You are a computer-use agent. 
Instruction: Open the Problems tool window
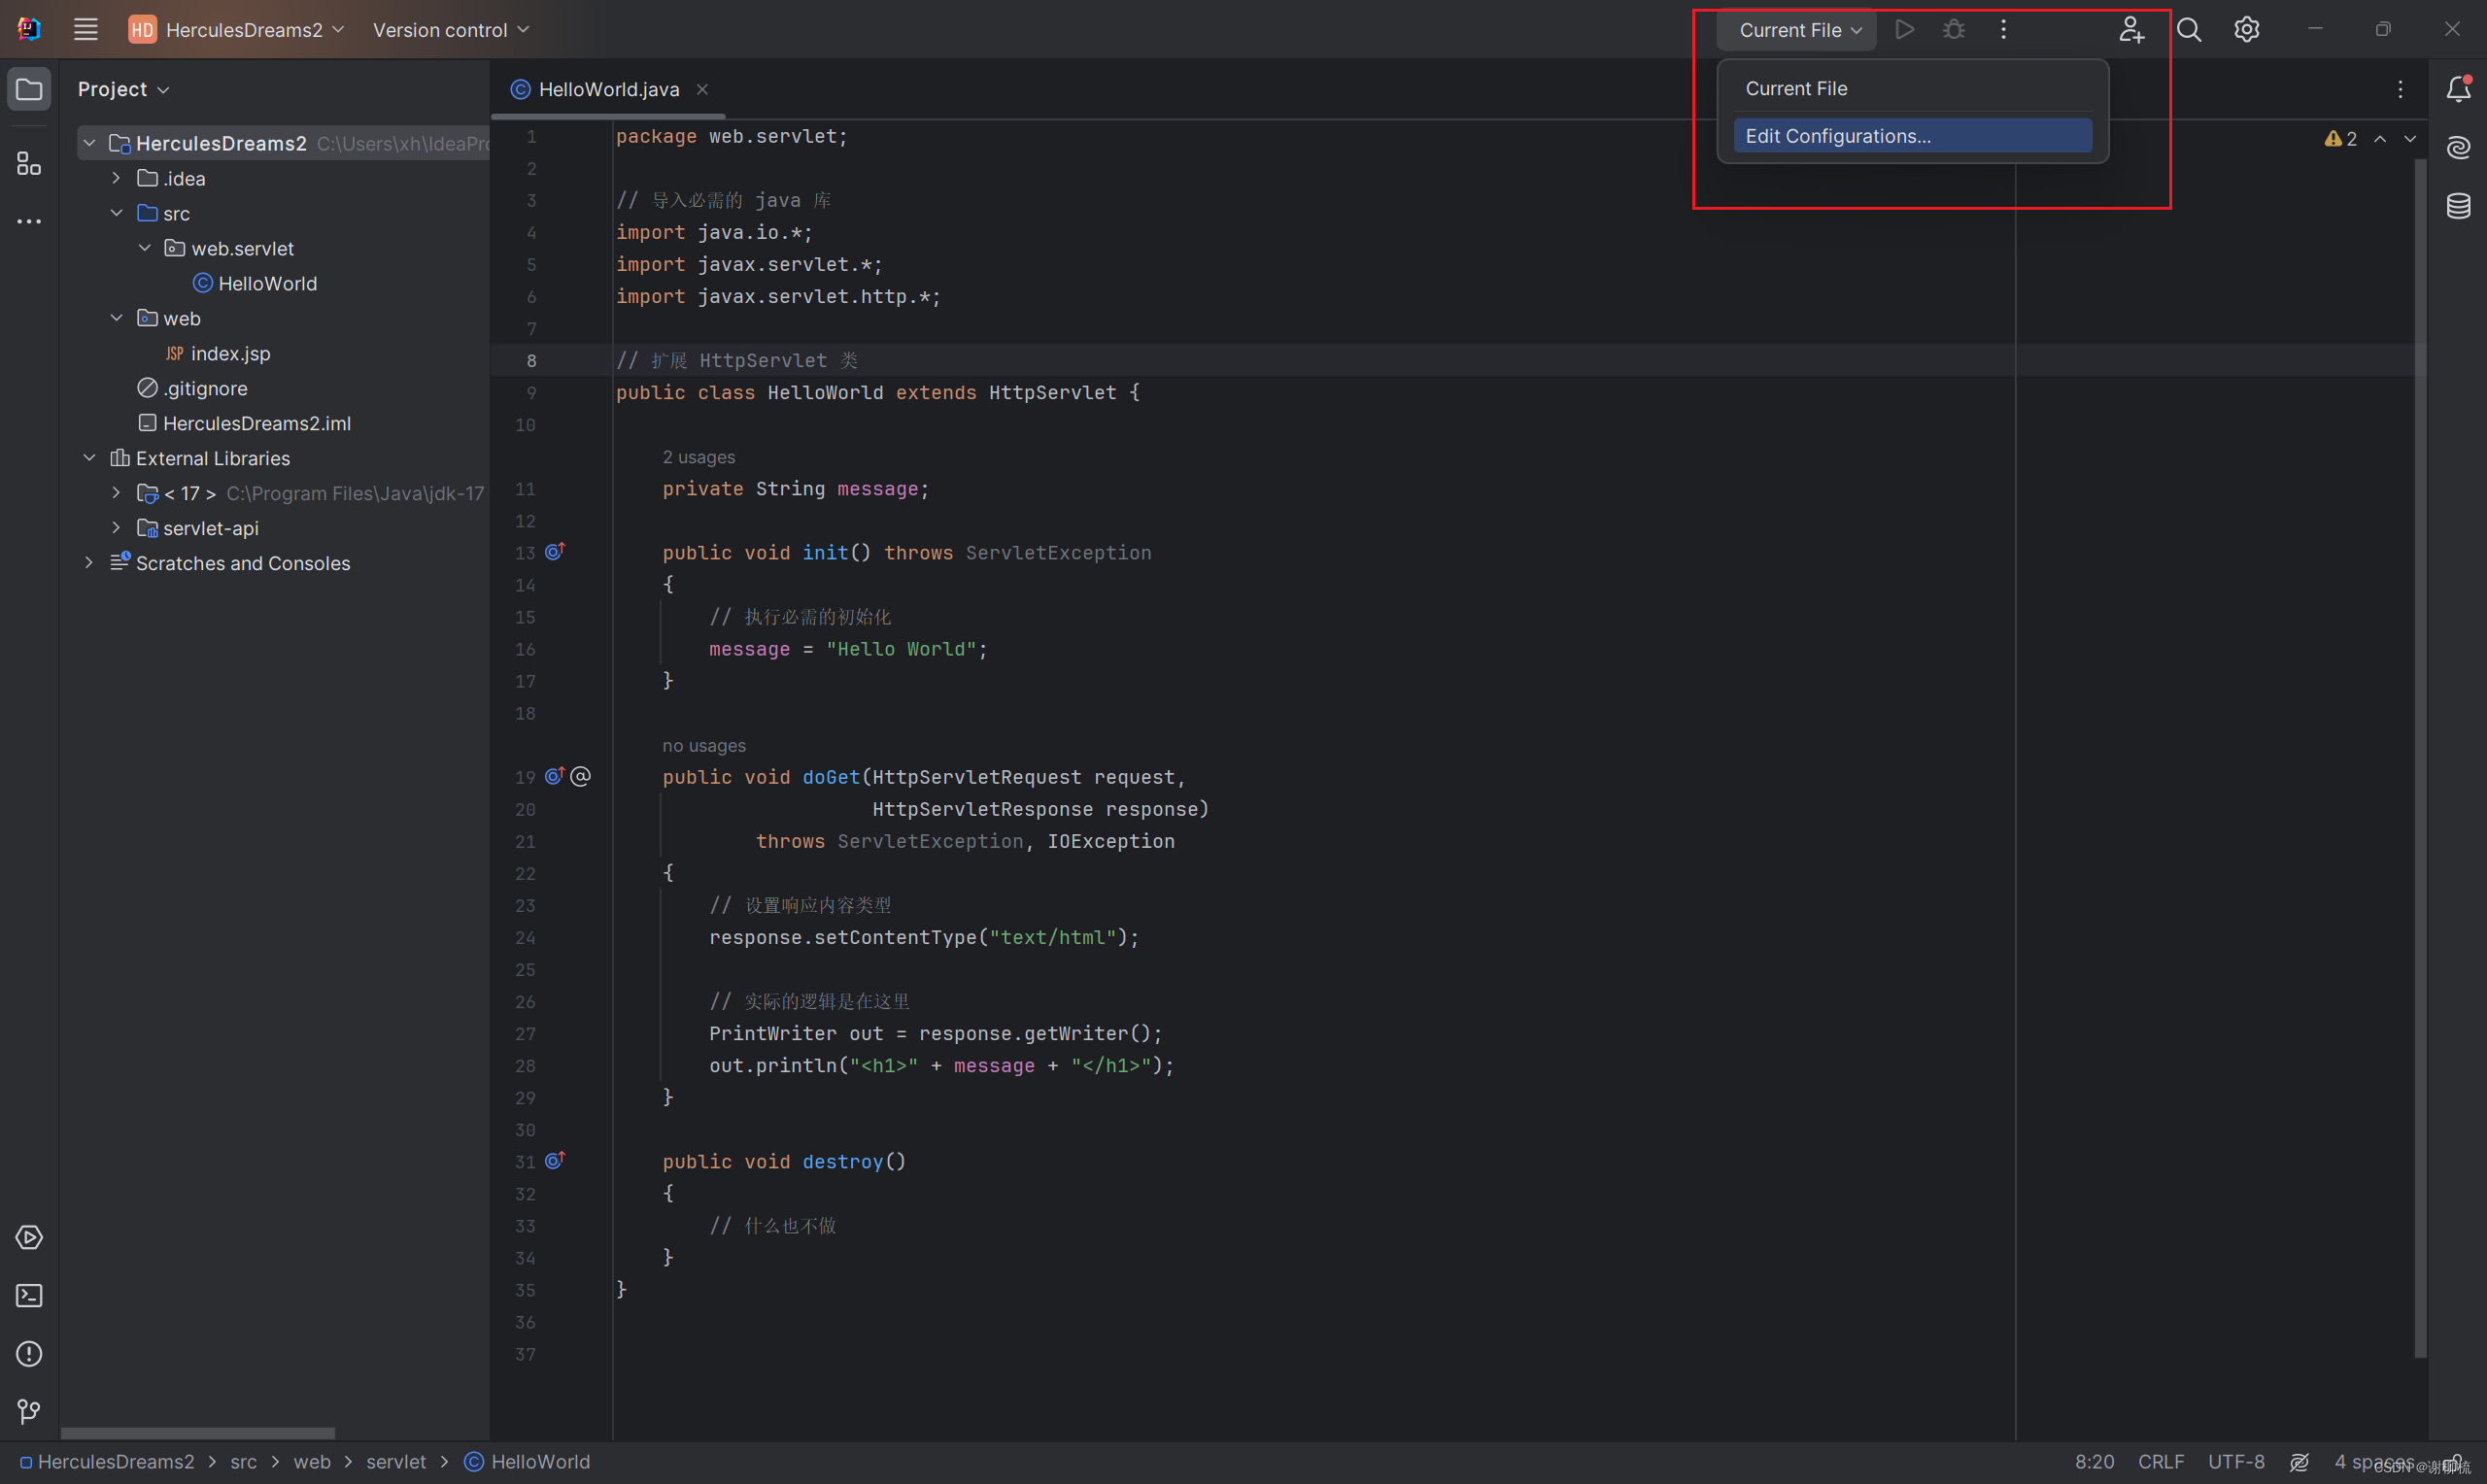point(28,1354)
